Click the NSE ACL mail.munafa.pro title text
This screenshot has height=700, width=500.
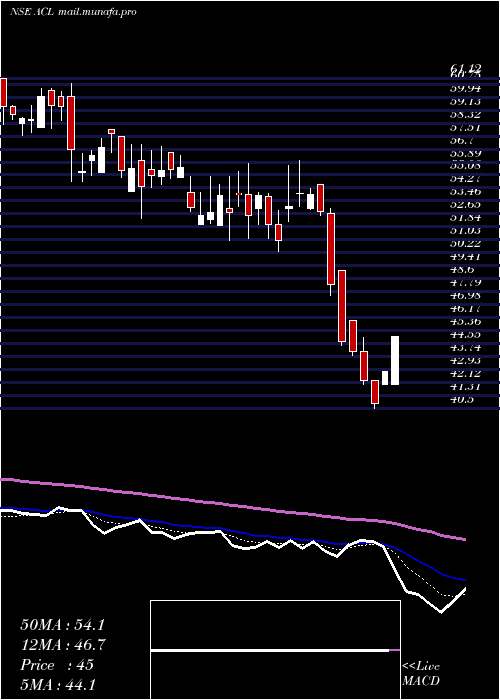(x=73, y=12)
